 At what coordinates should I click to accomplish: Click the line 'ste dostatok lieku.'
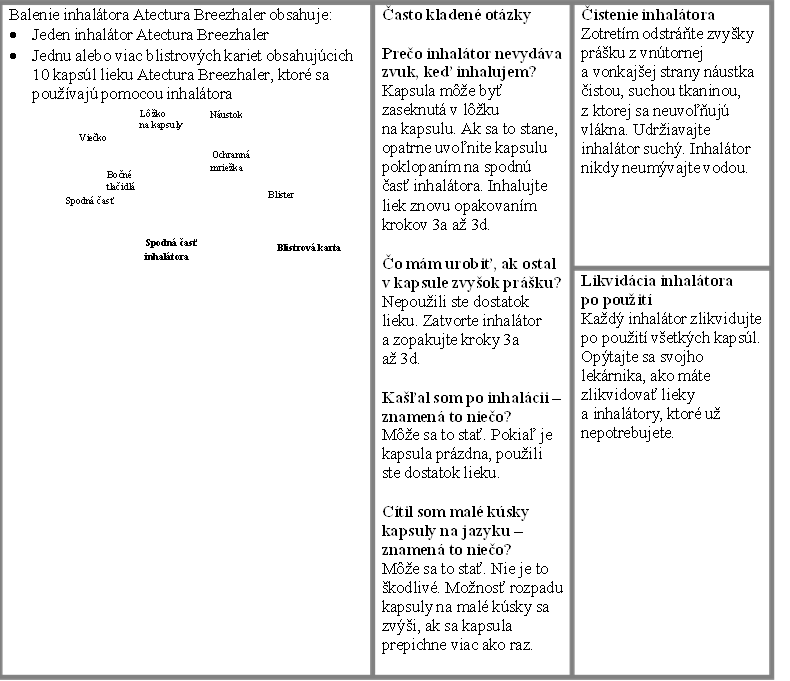coord(440,473)
